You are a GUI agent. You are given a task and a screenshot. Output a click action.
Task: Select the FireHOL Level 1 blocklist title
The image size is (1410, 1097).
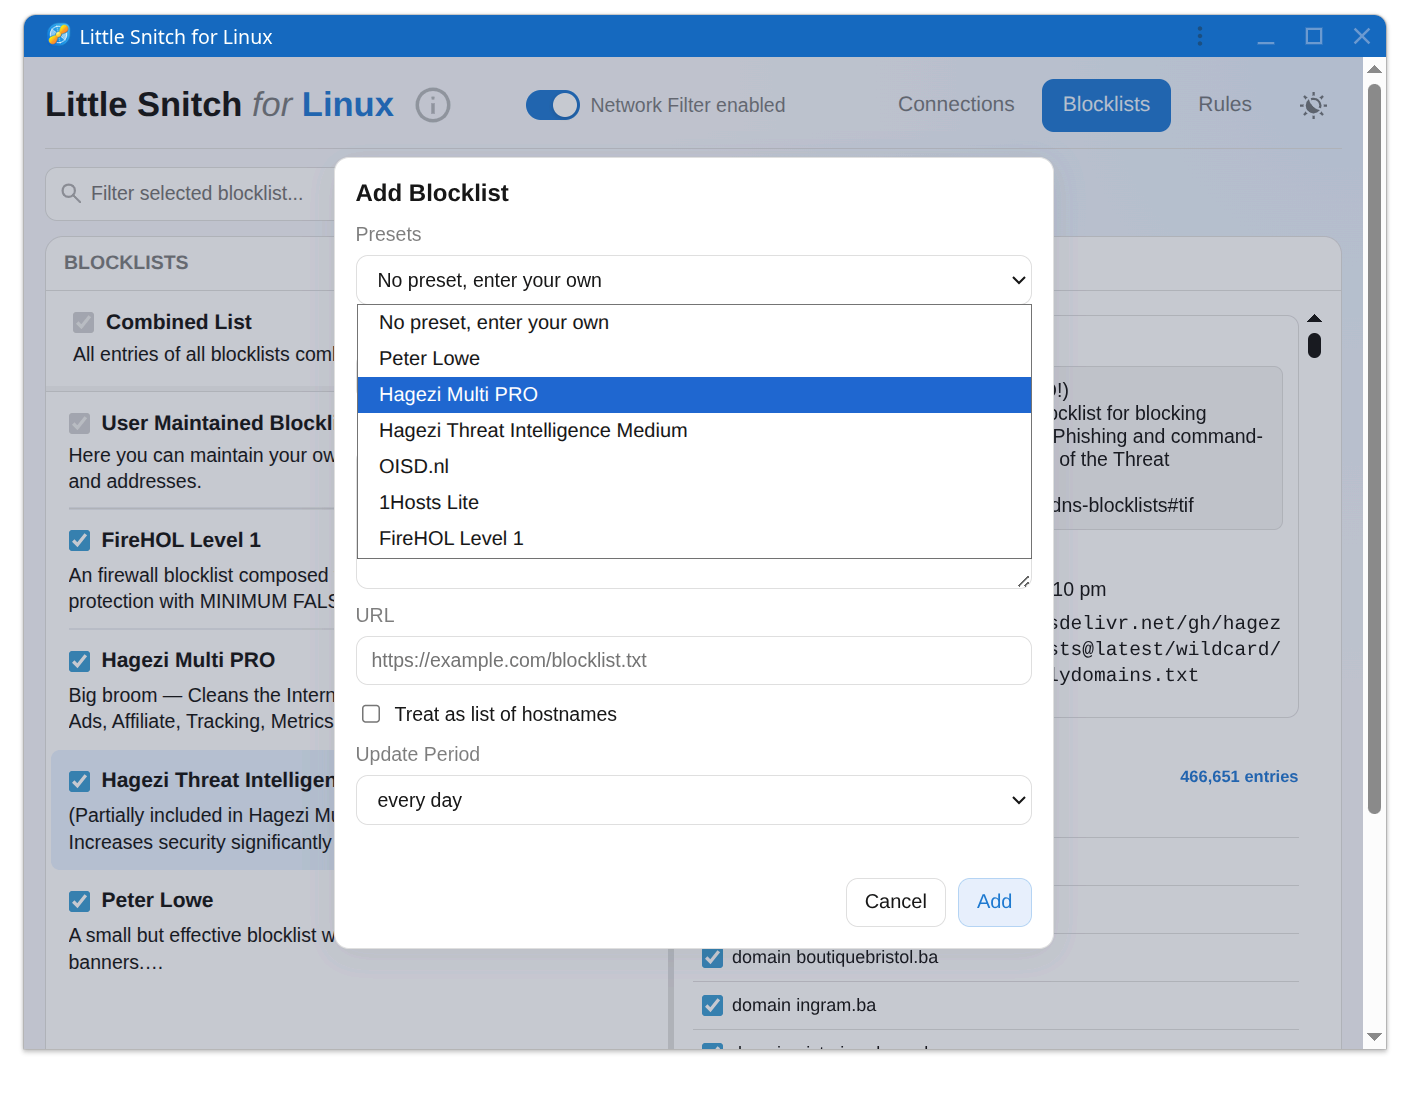[x=181, y=540]
